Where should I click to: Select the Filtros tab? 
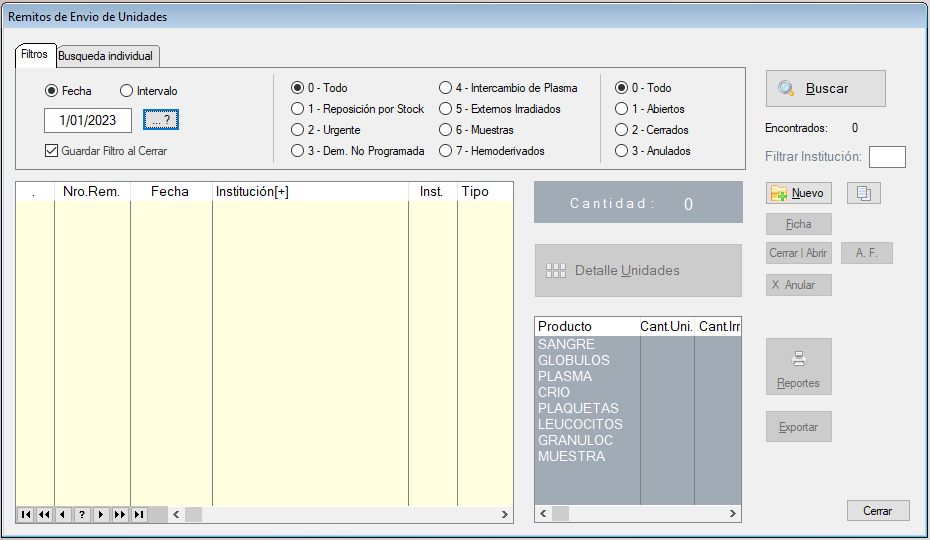[35, 55]
